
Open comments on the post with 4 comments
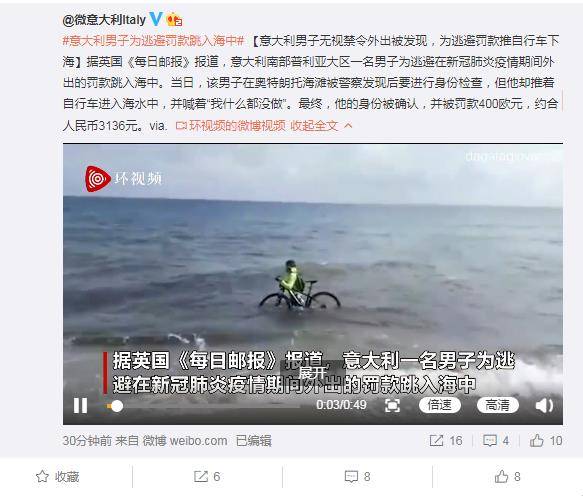point(496,441)
